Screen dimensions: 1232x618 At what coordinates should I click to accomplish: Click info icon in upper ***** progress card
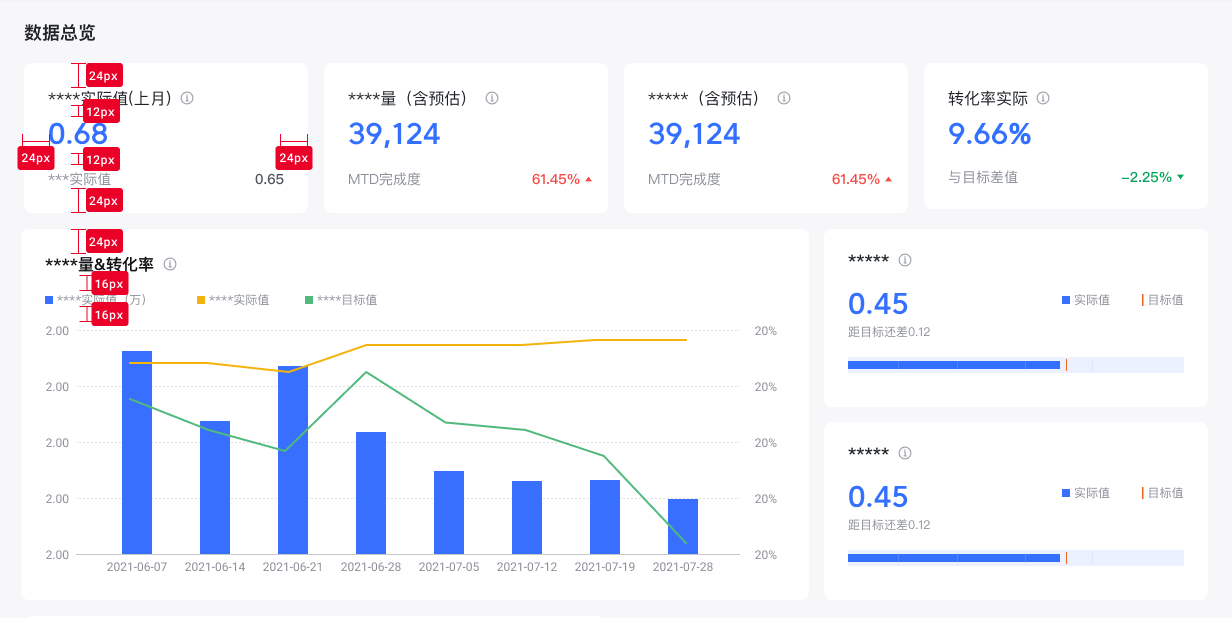[905, 260]
